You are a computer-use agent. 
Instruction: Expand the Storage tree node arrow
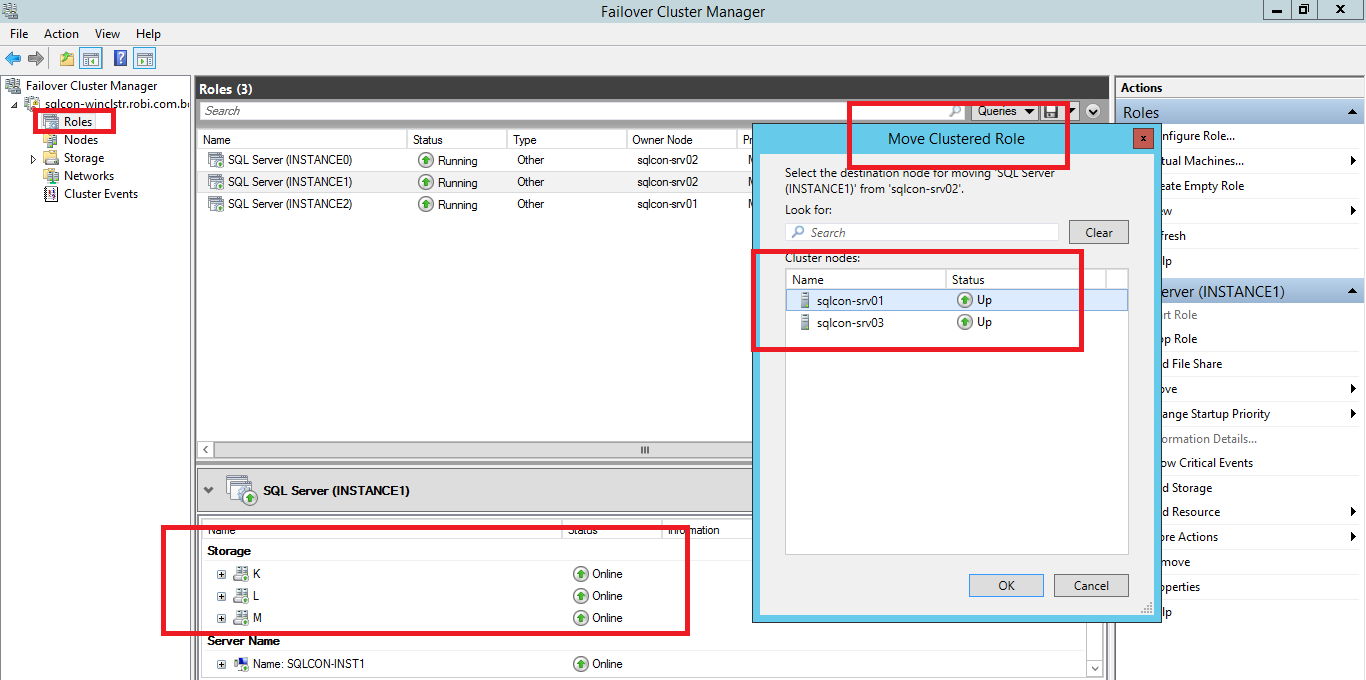pos(33,159)
